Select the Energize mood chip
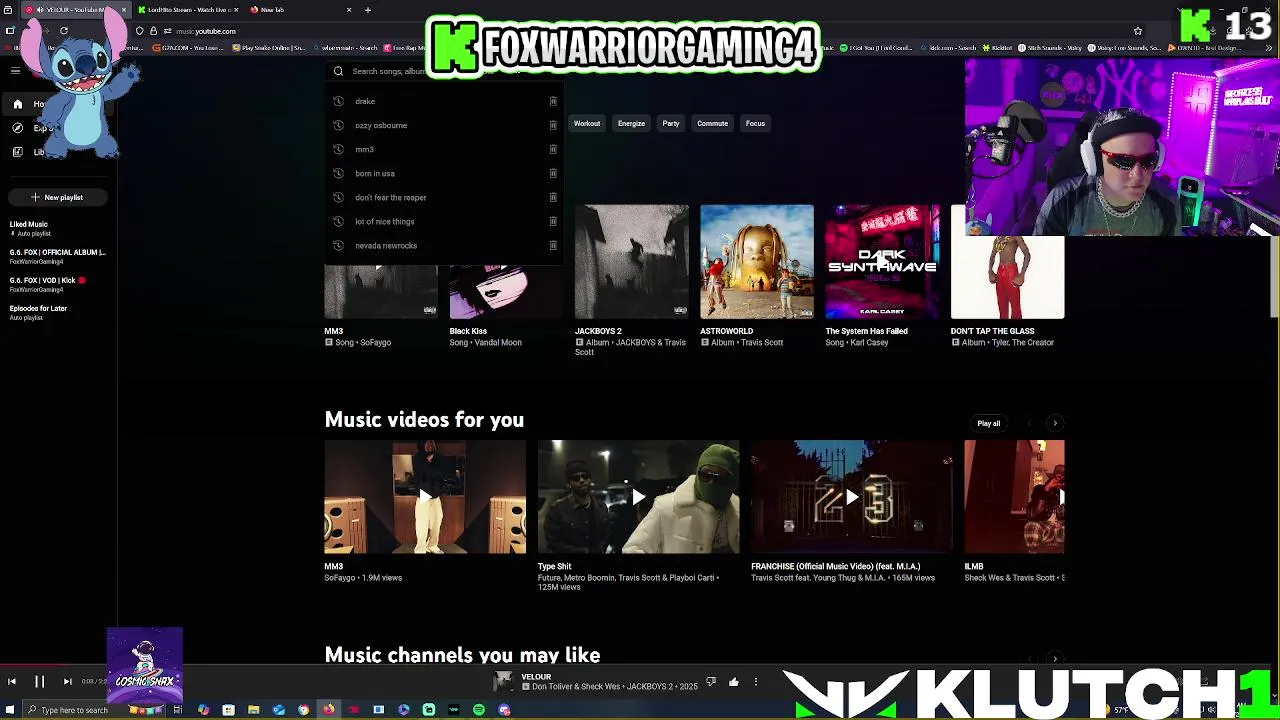 click(x=631, y=124)
